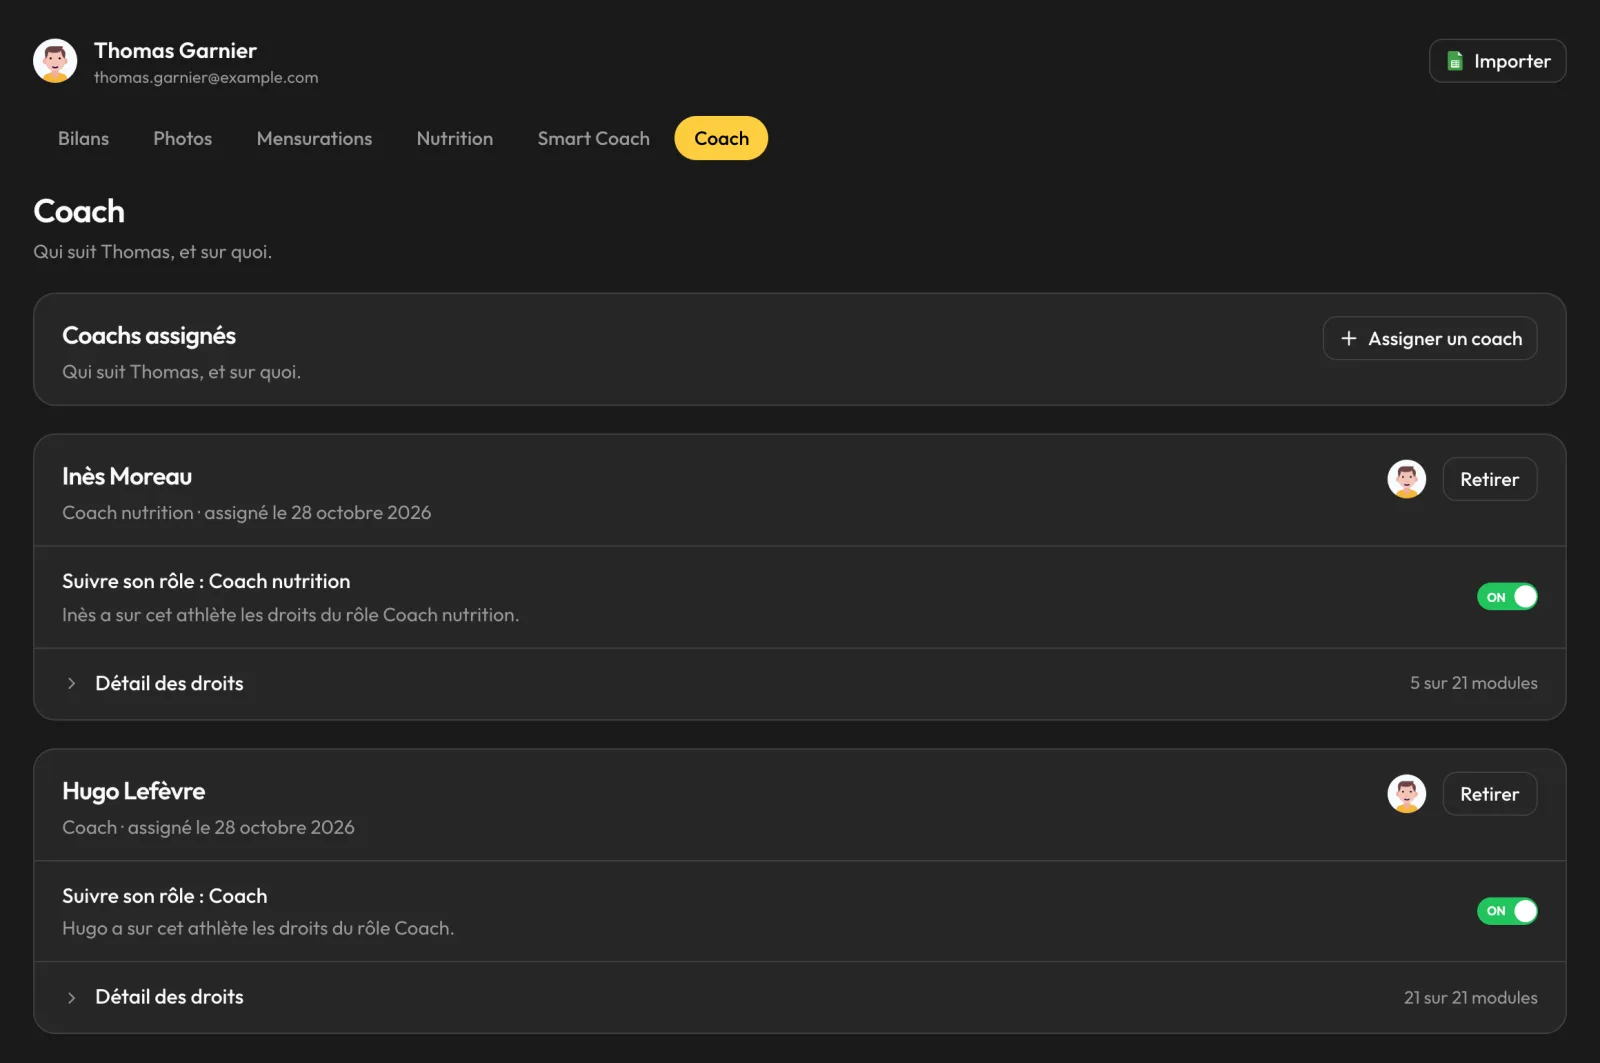Screen dimensions: 1600x1063
Task: Click Inès Moreau's coach avatar
Action: (x=1406, y=479)
